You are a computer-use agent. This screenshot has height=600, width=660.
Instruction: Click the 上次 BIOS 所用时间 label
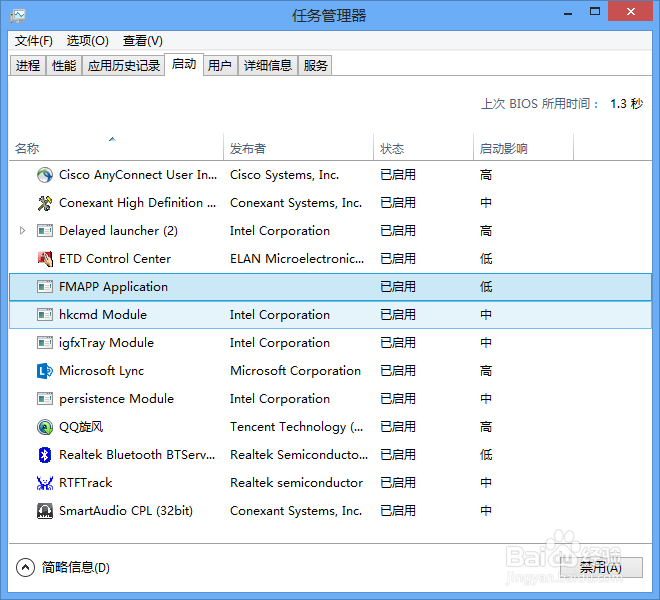pyautogui.click(x=540, y=104)
